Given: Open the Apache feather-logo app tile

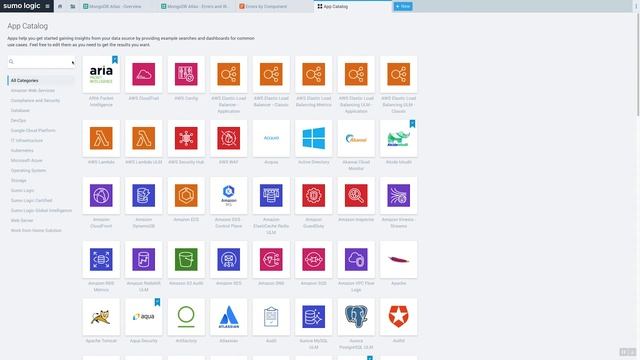Looking at the screenshot, I should pos(398,260).
